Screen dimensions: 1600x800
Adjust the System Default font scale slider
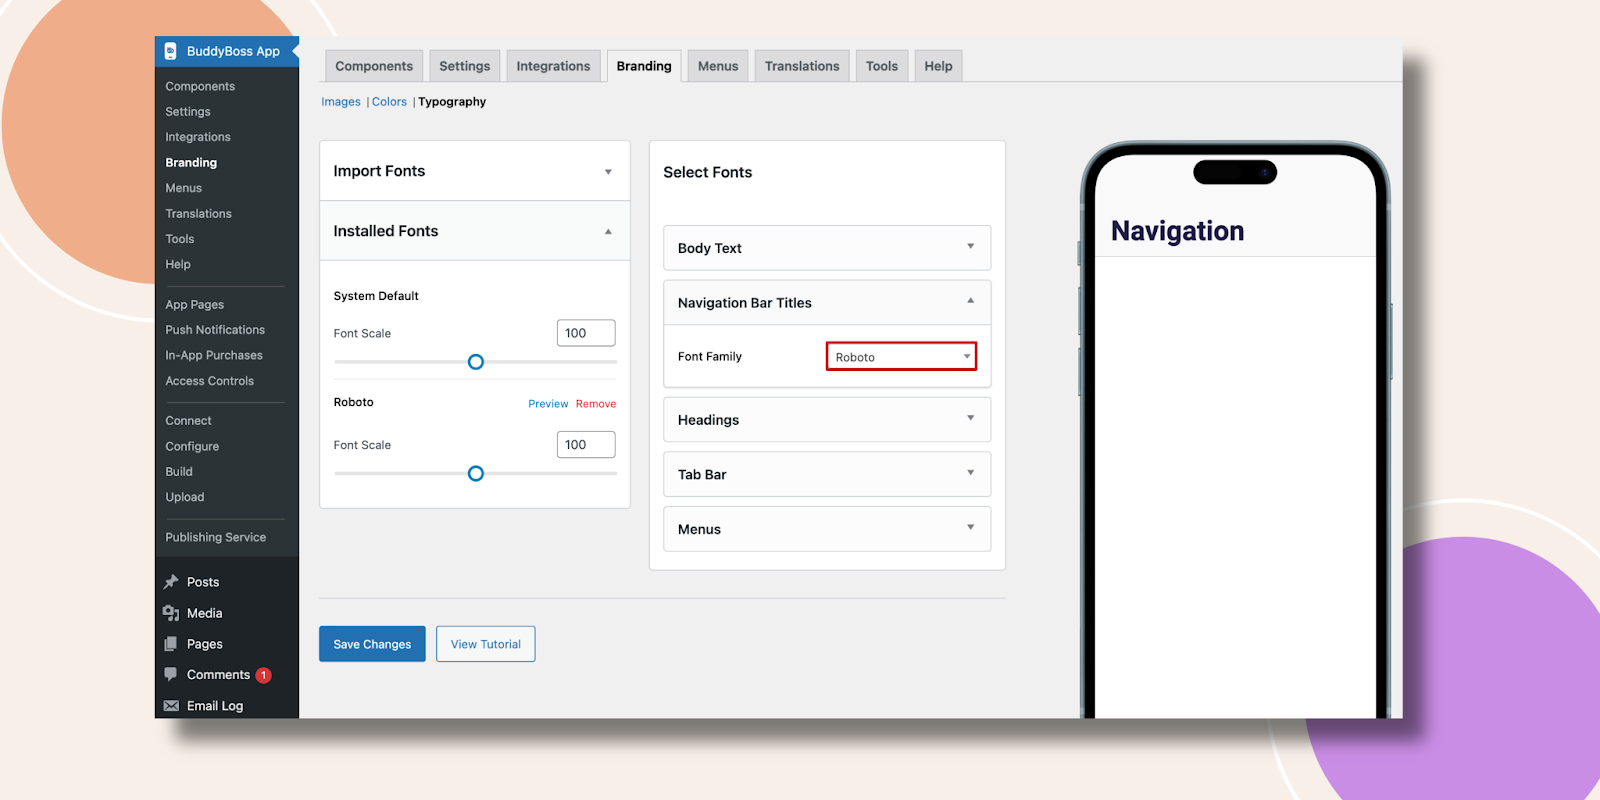point(476,362)
